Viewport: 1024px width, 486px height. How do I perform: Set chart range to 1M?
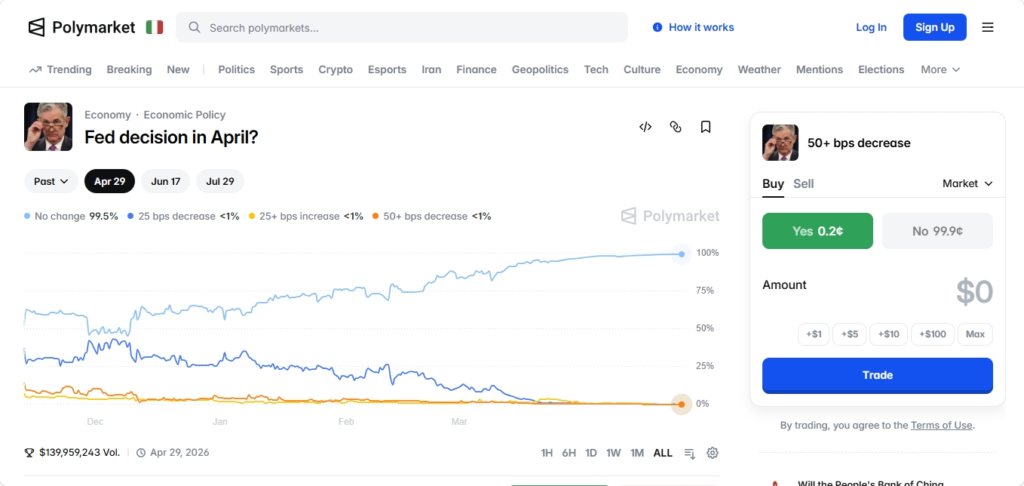(x=637, y=453)
